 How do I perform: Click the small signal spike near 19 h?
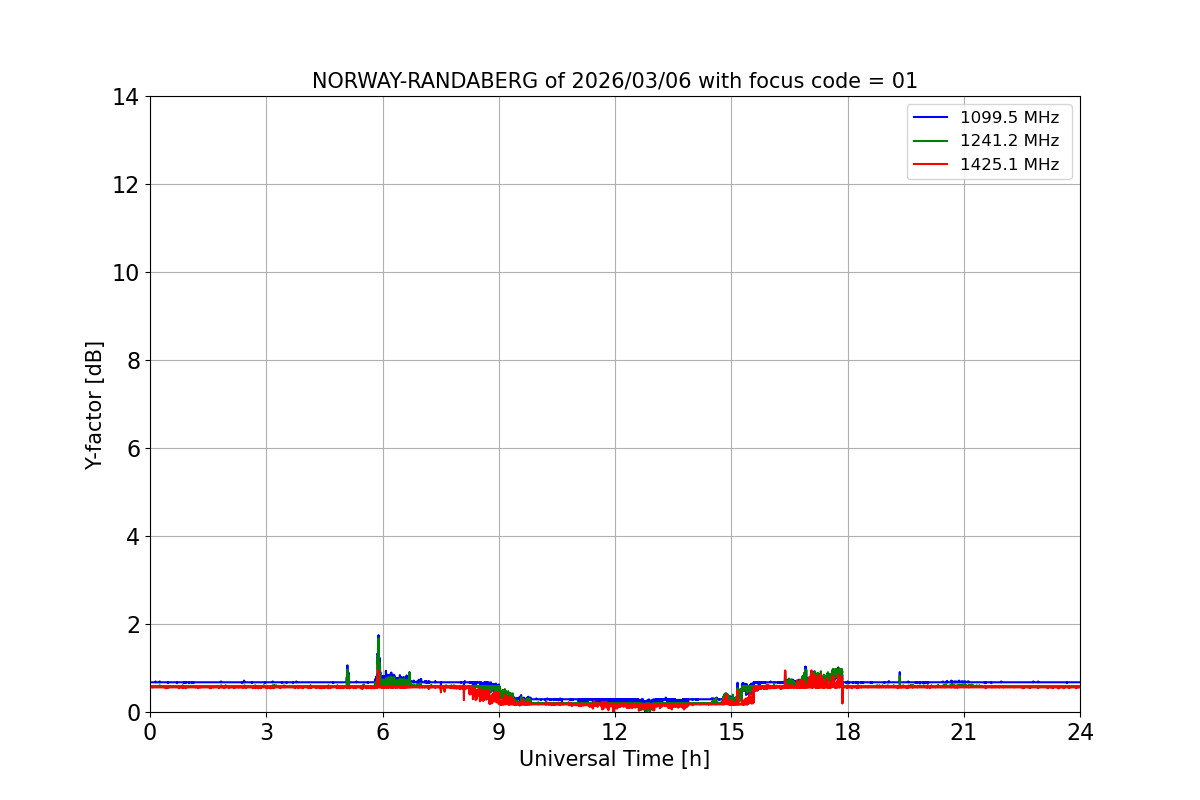pos(899,678)
